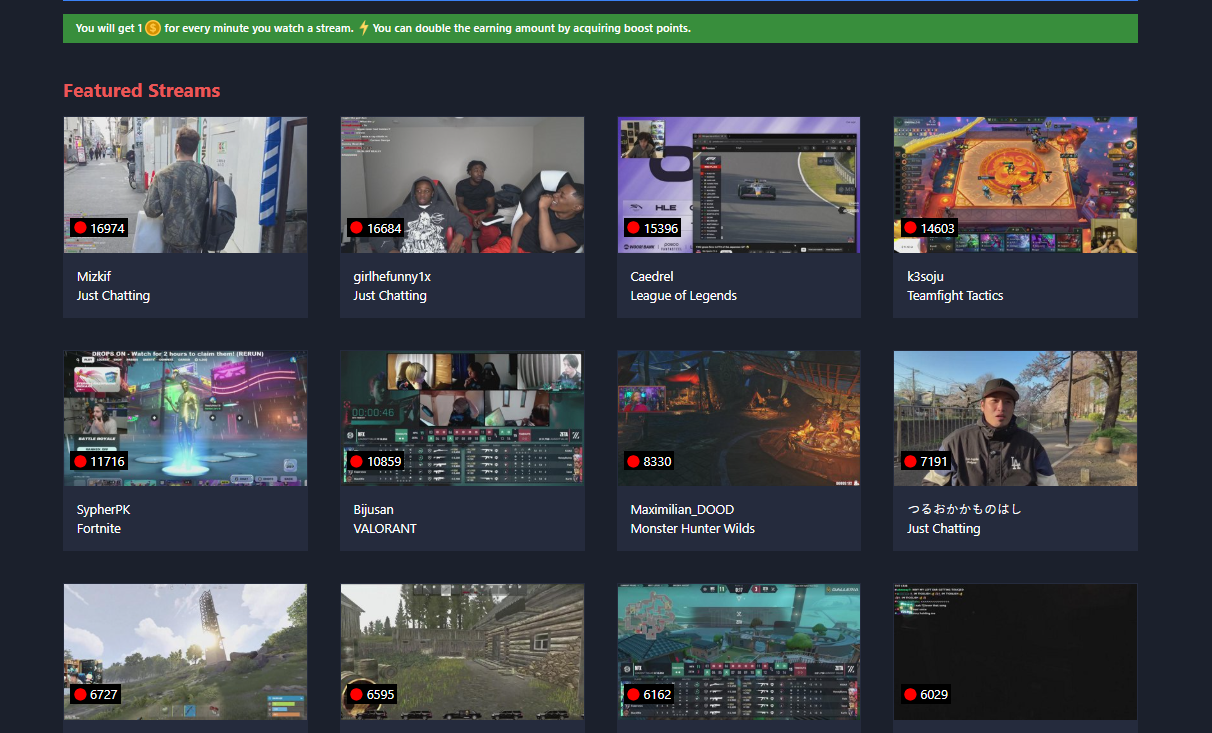Click the 10859 live viewer badge

click(376, 461)
